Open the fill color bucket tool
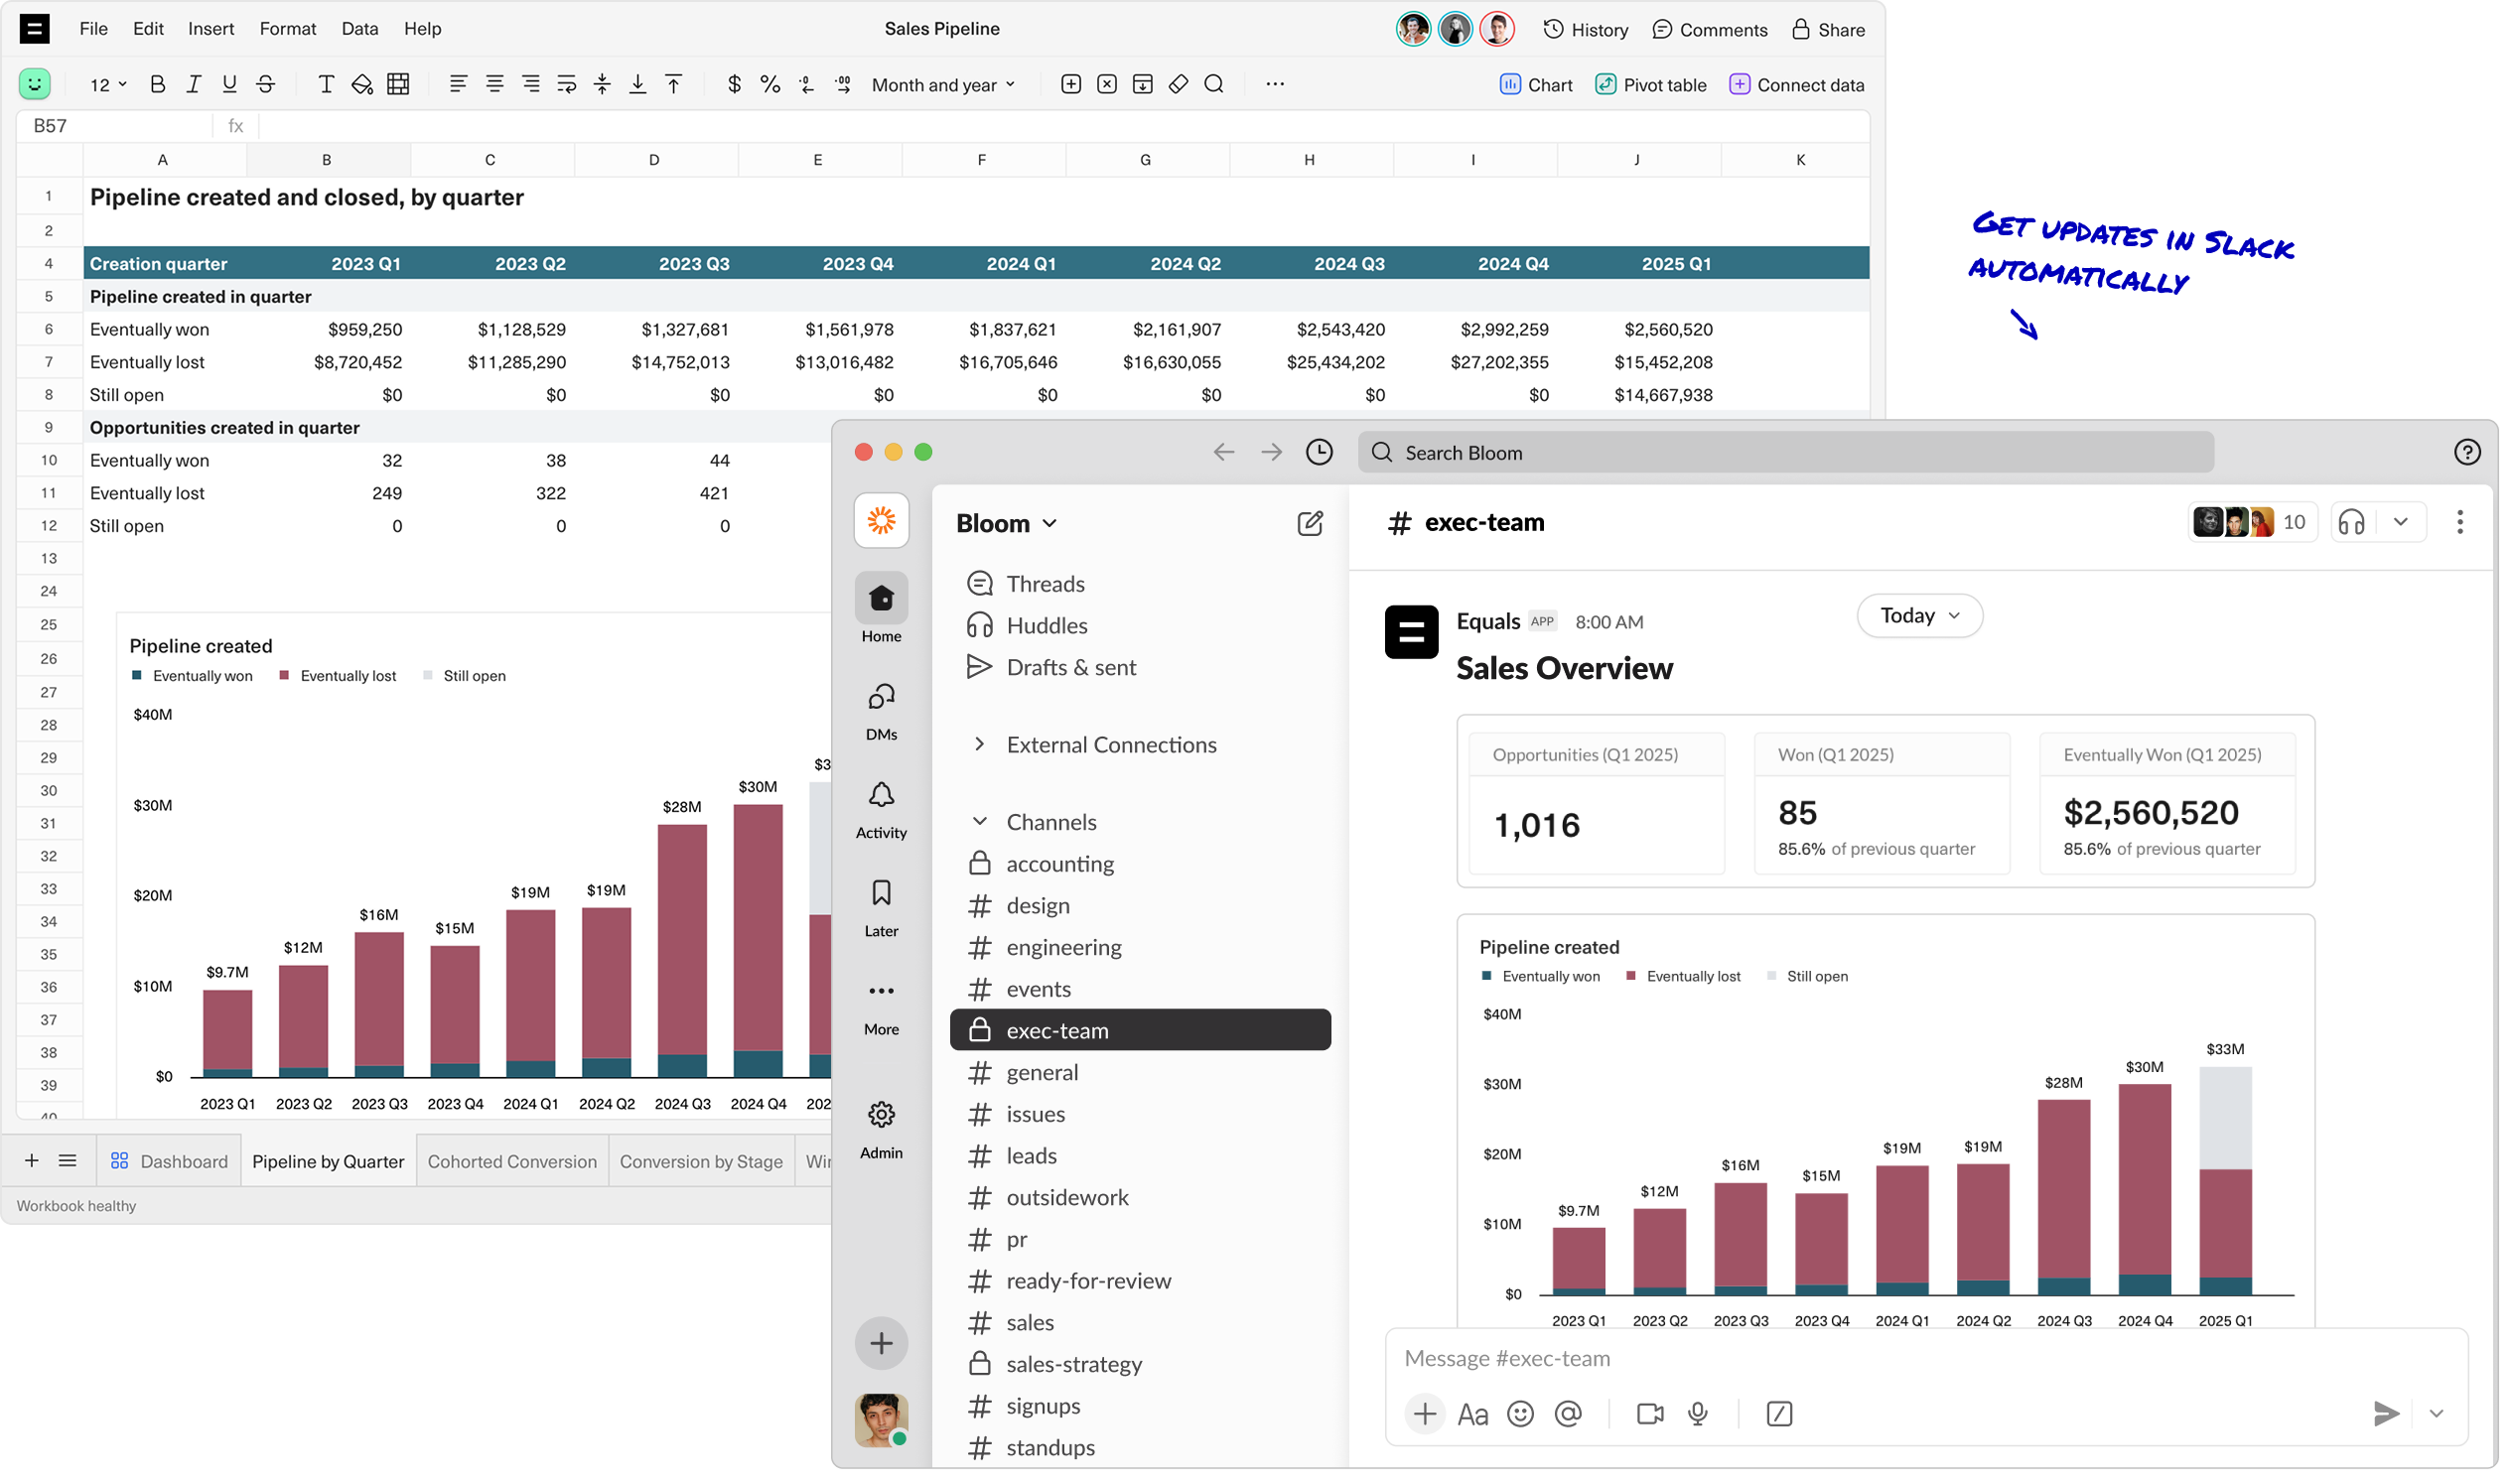This screenshot has width=2514, height=1484. tap(364, 85)
